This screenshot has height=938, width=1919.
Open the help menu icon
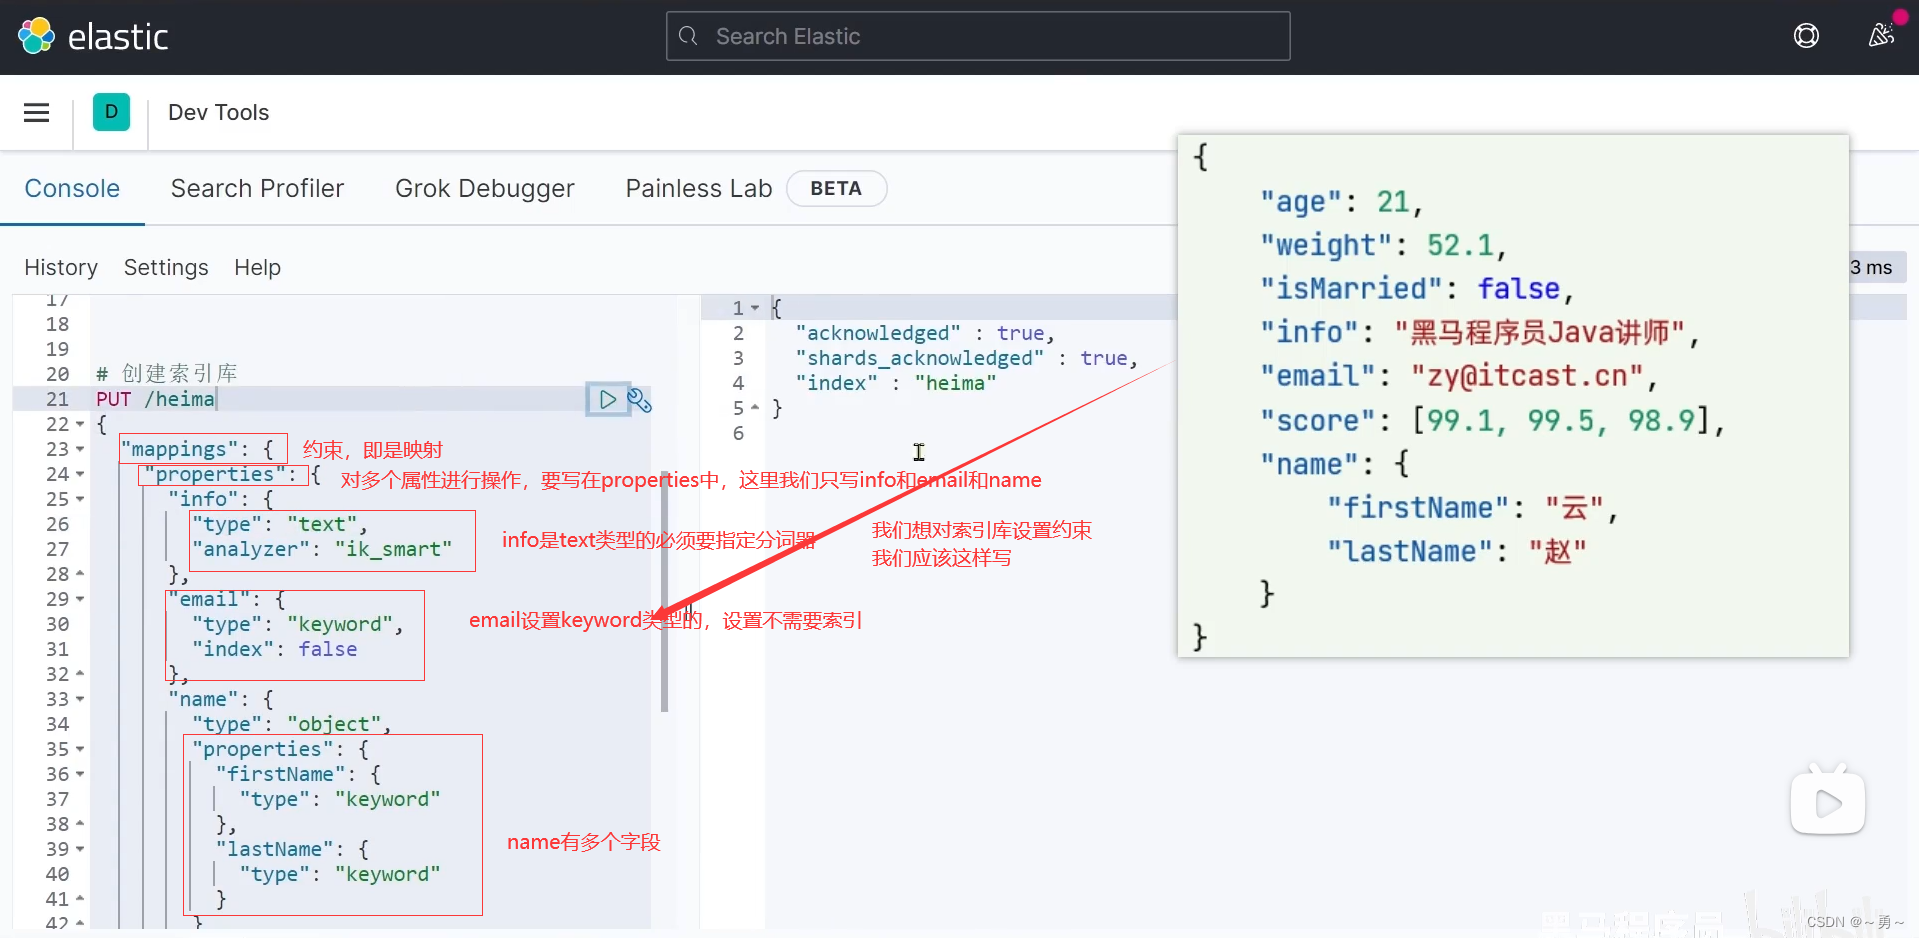click(1806, 36)
